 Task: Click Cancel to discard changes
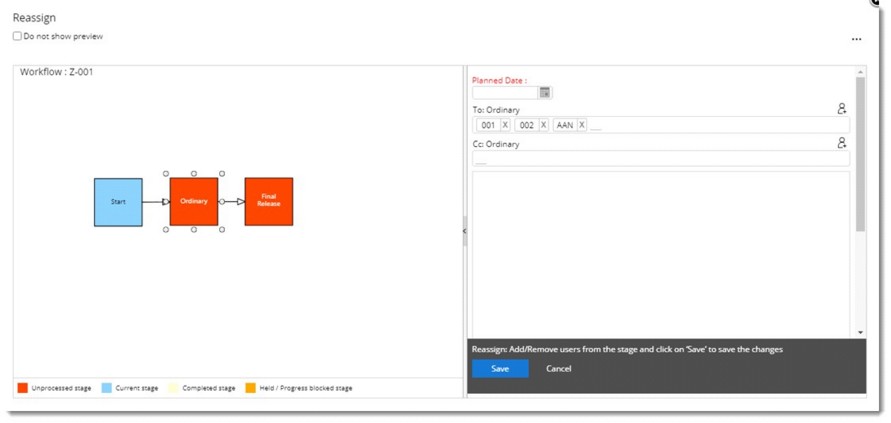click(x=558, y=369)
